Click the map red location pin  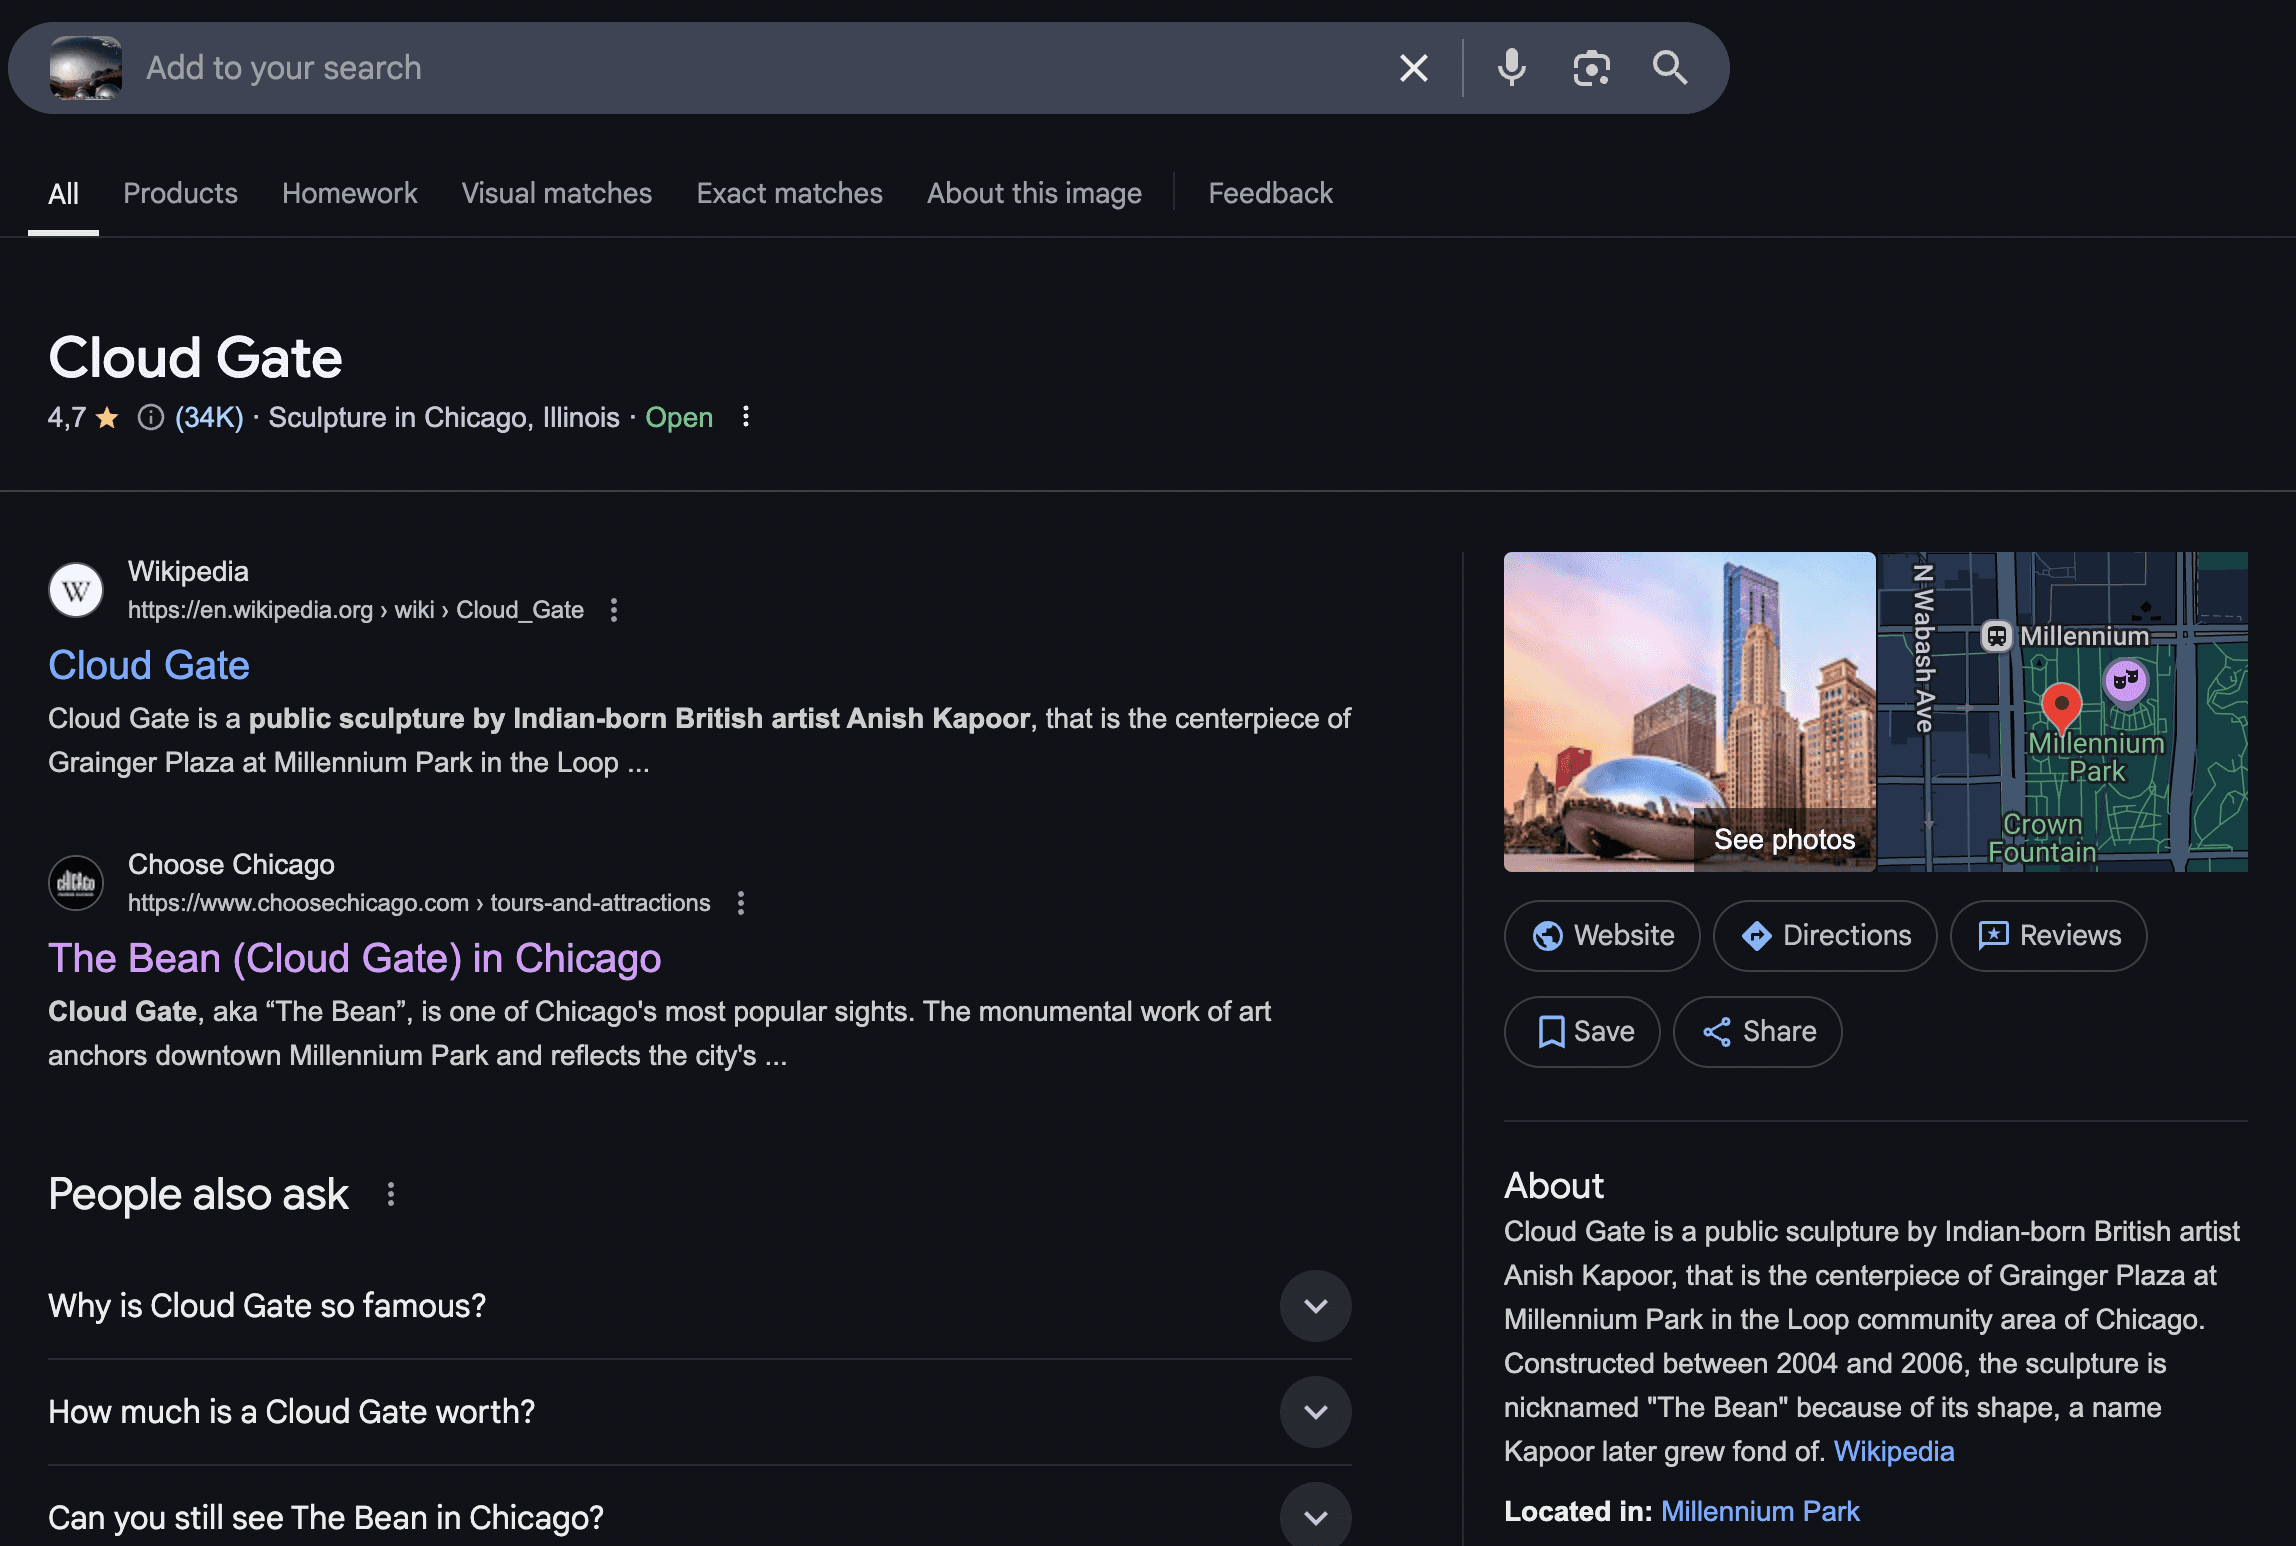tap(2061, 705)
